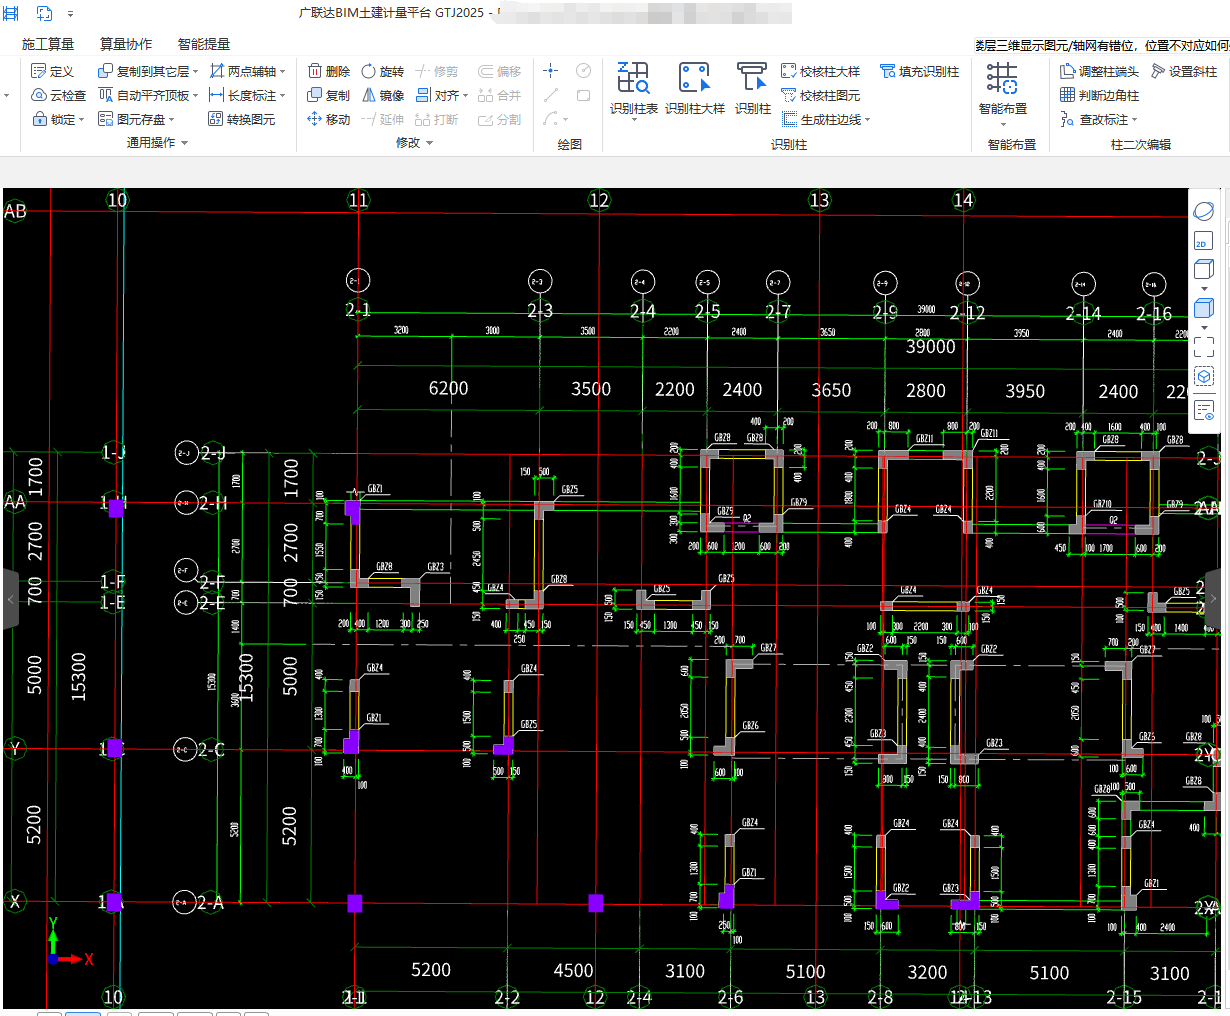Click the 6200 dimension text
The height and width of the screenshot is (1016, 1230).
(448, 388)
